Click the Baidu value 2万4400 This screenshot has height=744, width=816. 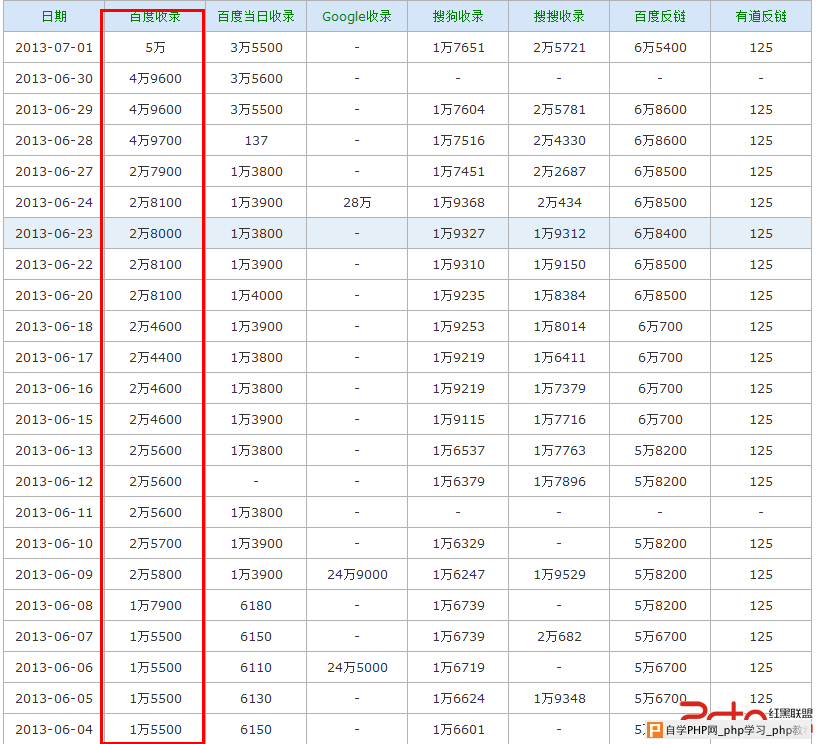155,357
